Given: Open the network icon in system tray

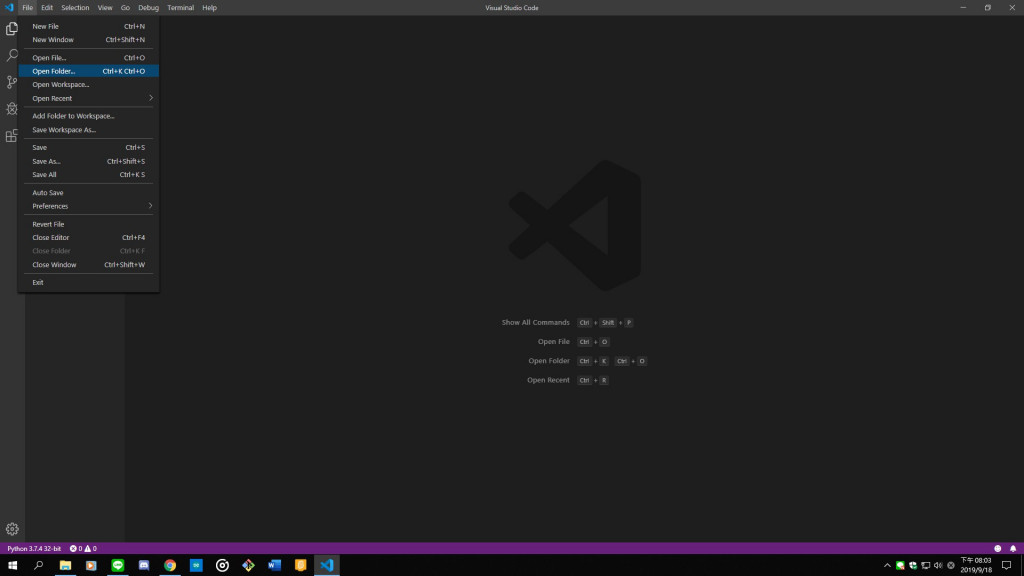Looking at the screenshot, I should 925,566.
